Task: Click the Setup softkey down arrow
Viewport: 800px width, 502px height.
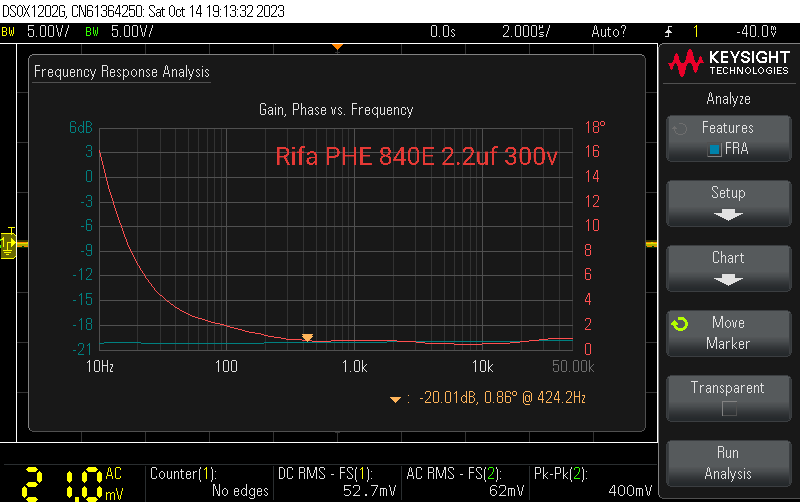Action: (728, 215)
